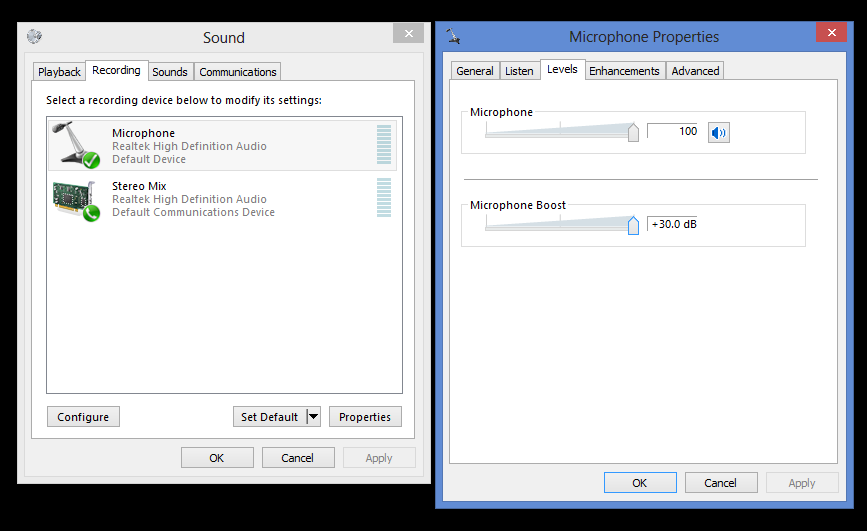Close the Microphone Properties window

pyautogui.click(x=831, y=33)
